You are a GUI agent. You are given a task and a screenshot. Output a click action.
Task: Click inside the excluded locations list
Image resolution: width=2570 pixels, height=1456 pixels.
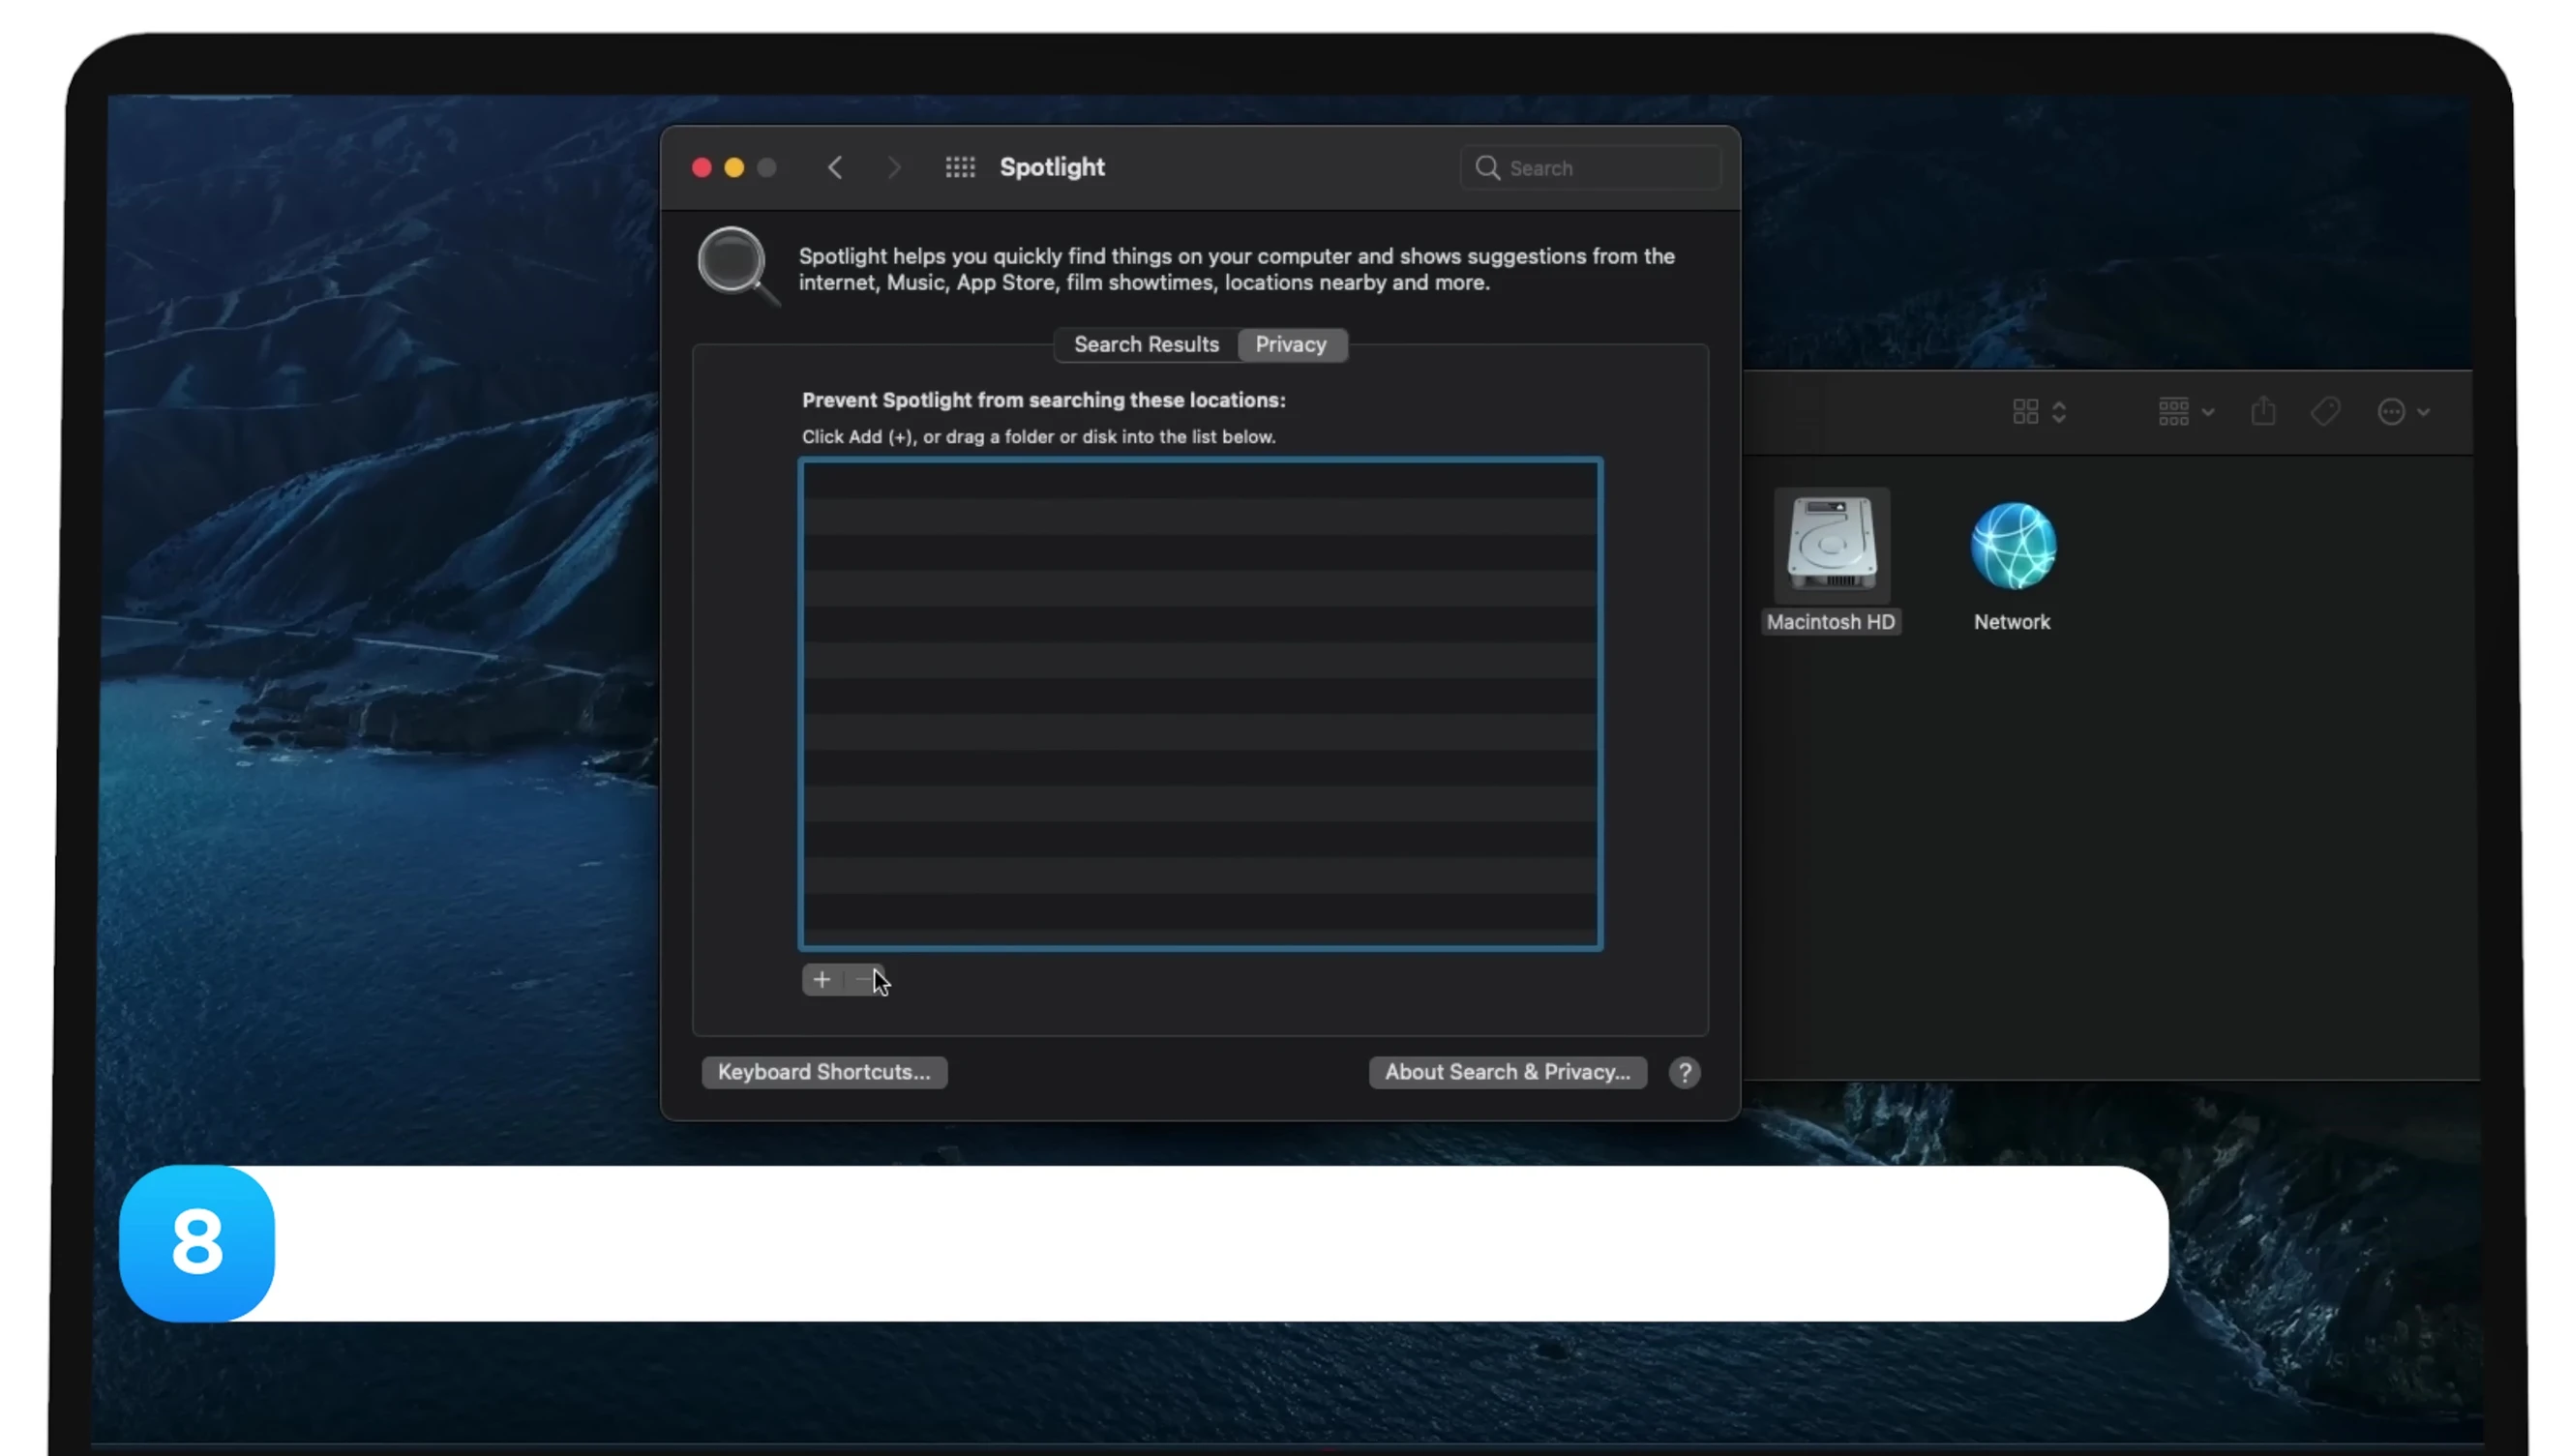1200,704
